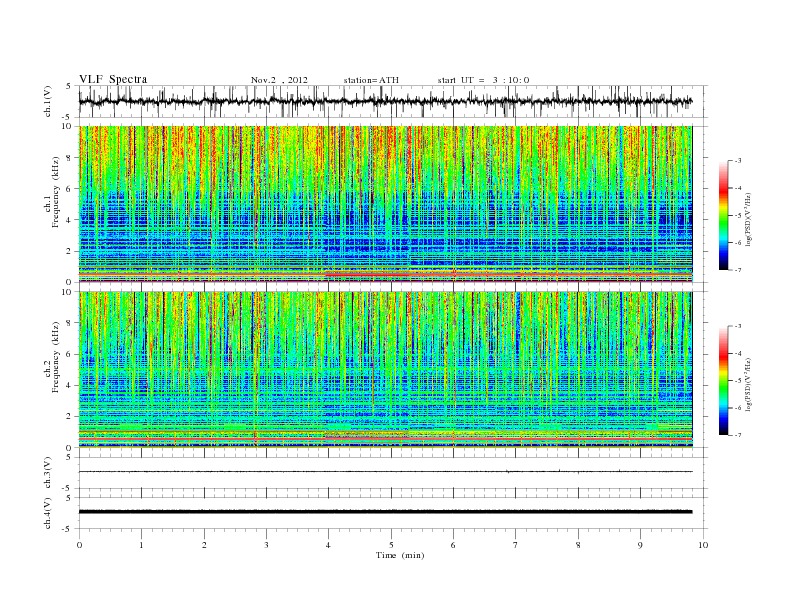Click the '4' tick on the time axis

328,545
